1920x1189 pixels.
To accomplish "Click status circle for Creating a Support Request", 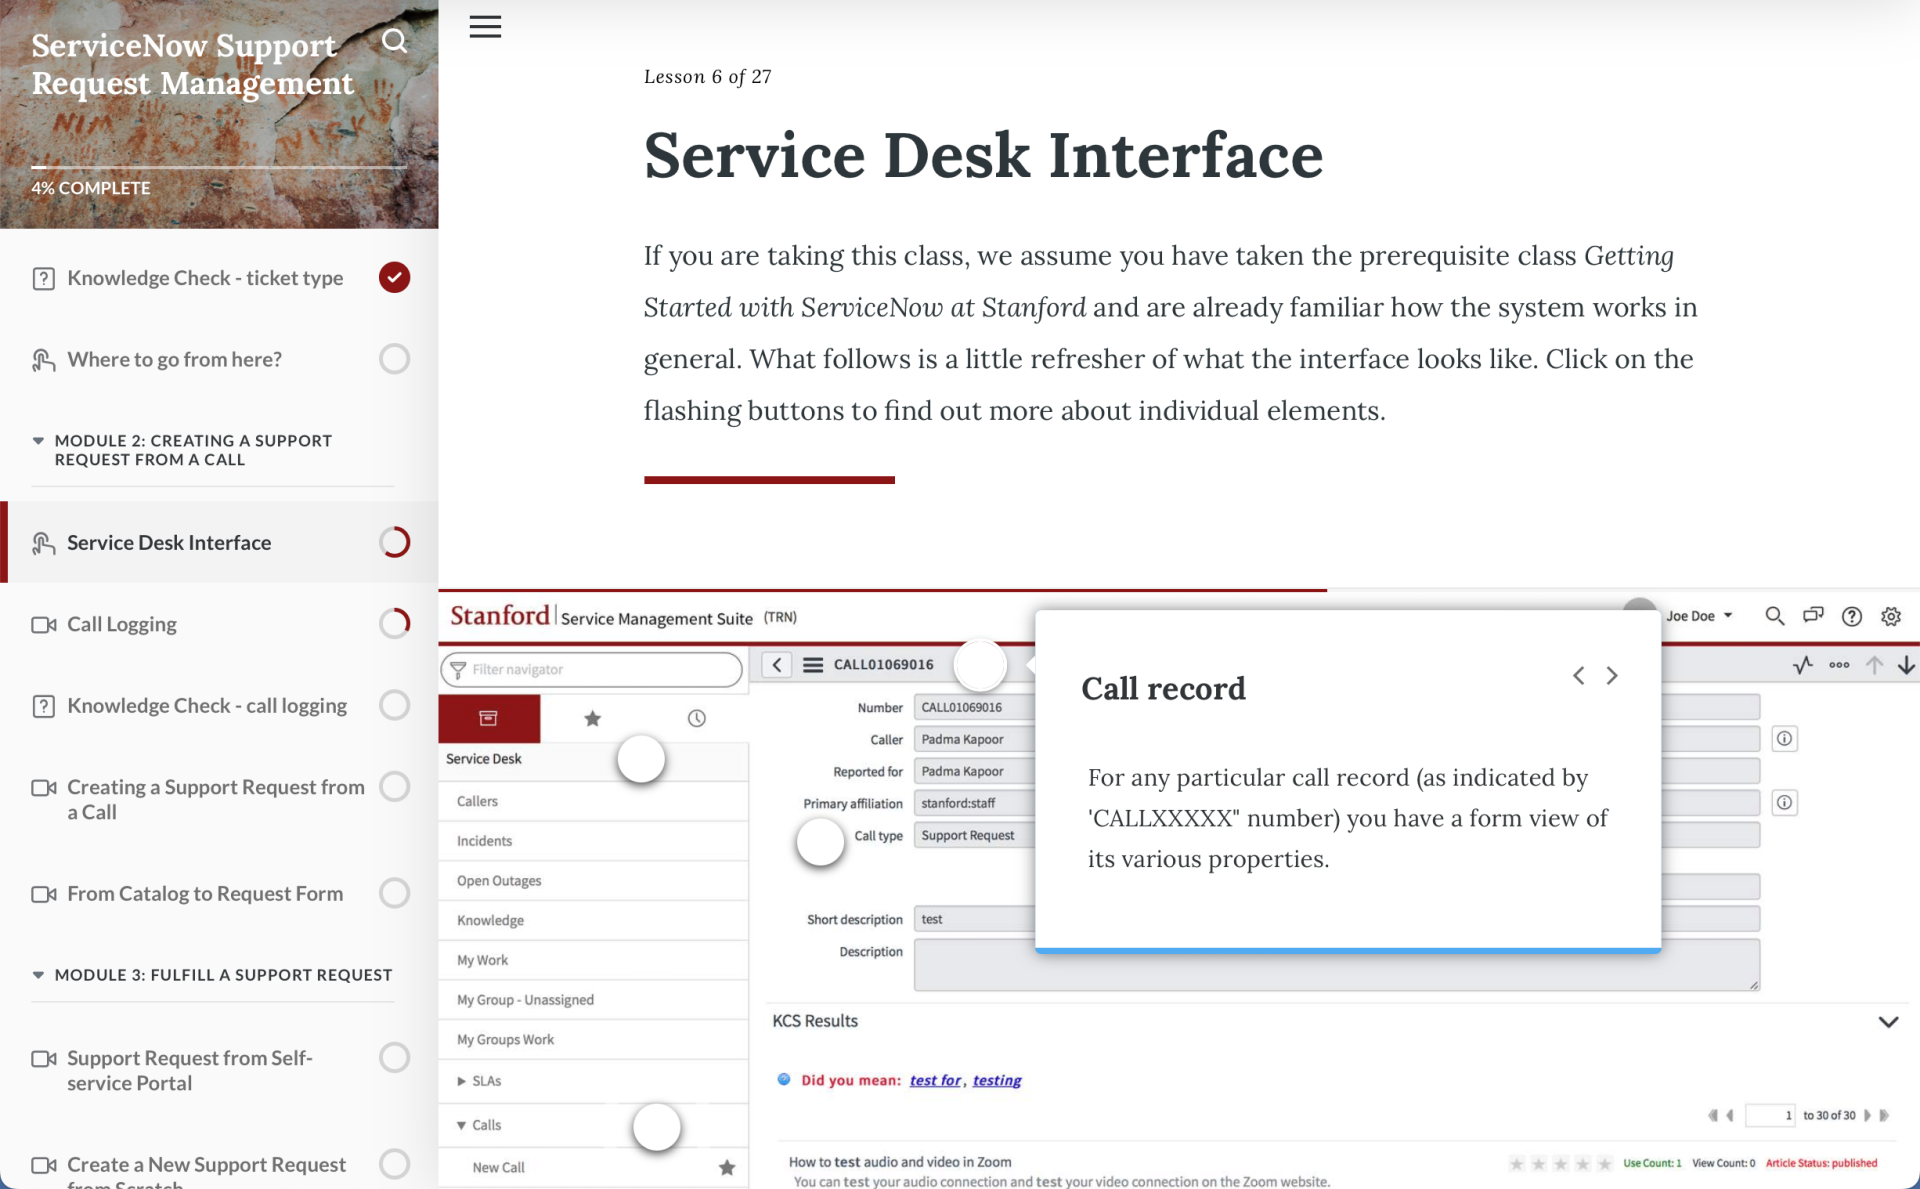I will tap(394, 787).
